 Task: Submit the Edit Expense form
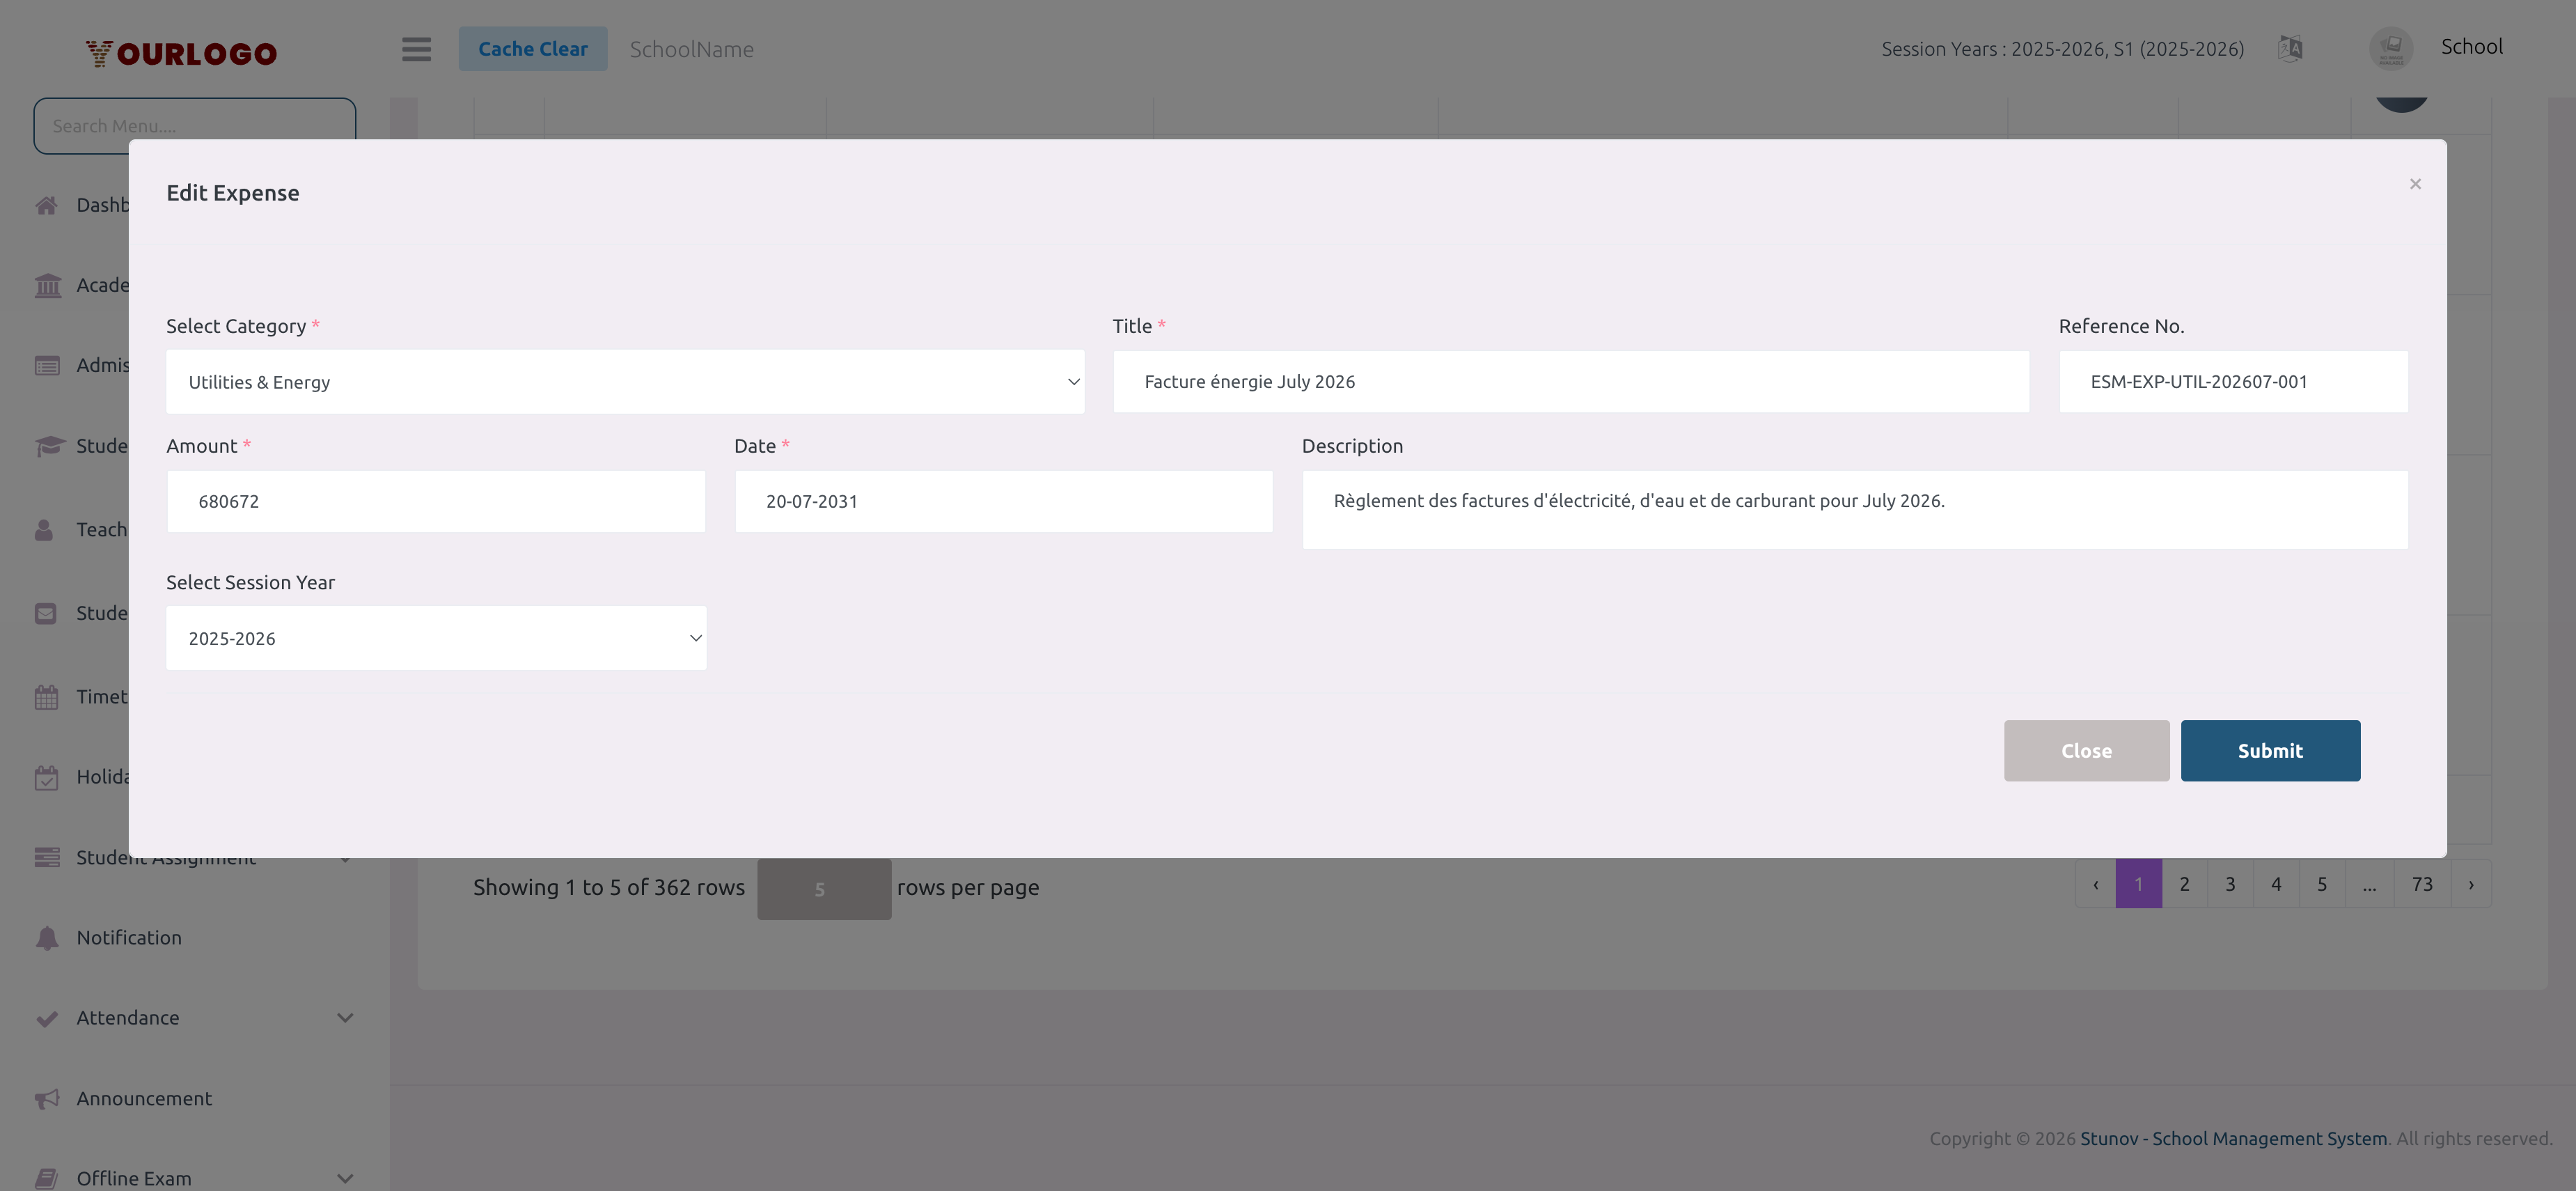(x=2270, y=750)
